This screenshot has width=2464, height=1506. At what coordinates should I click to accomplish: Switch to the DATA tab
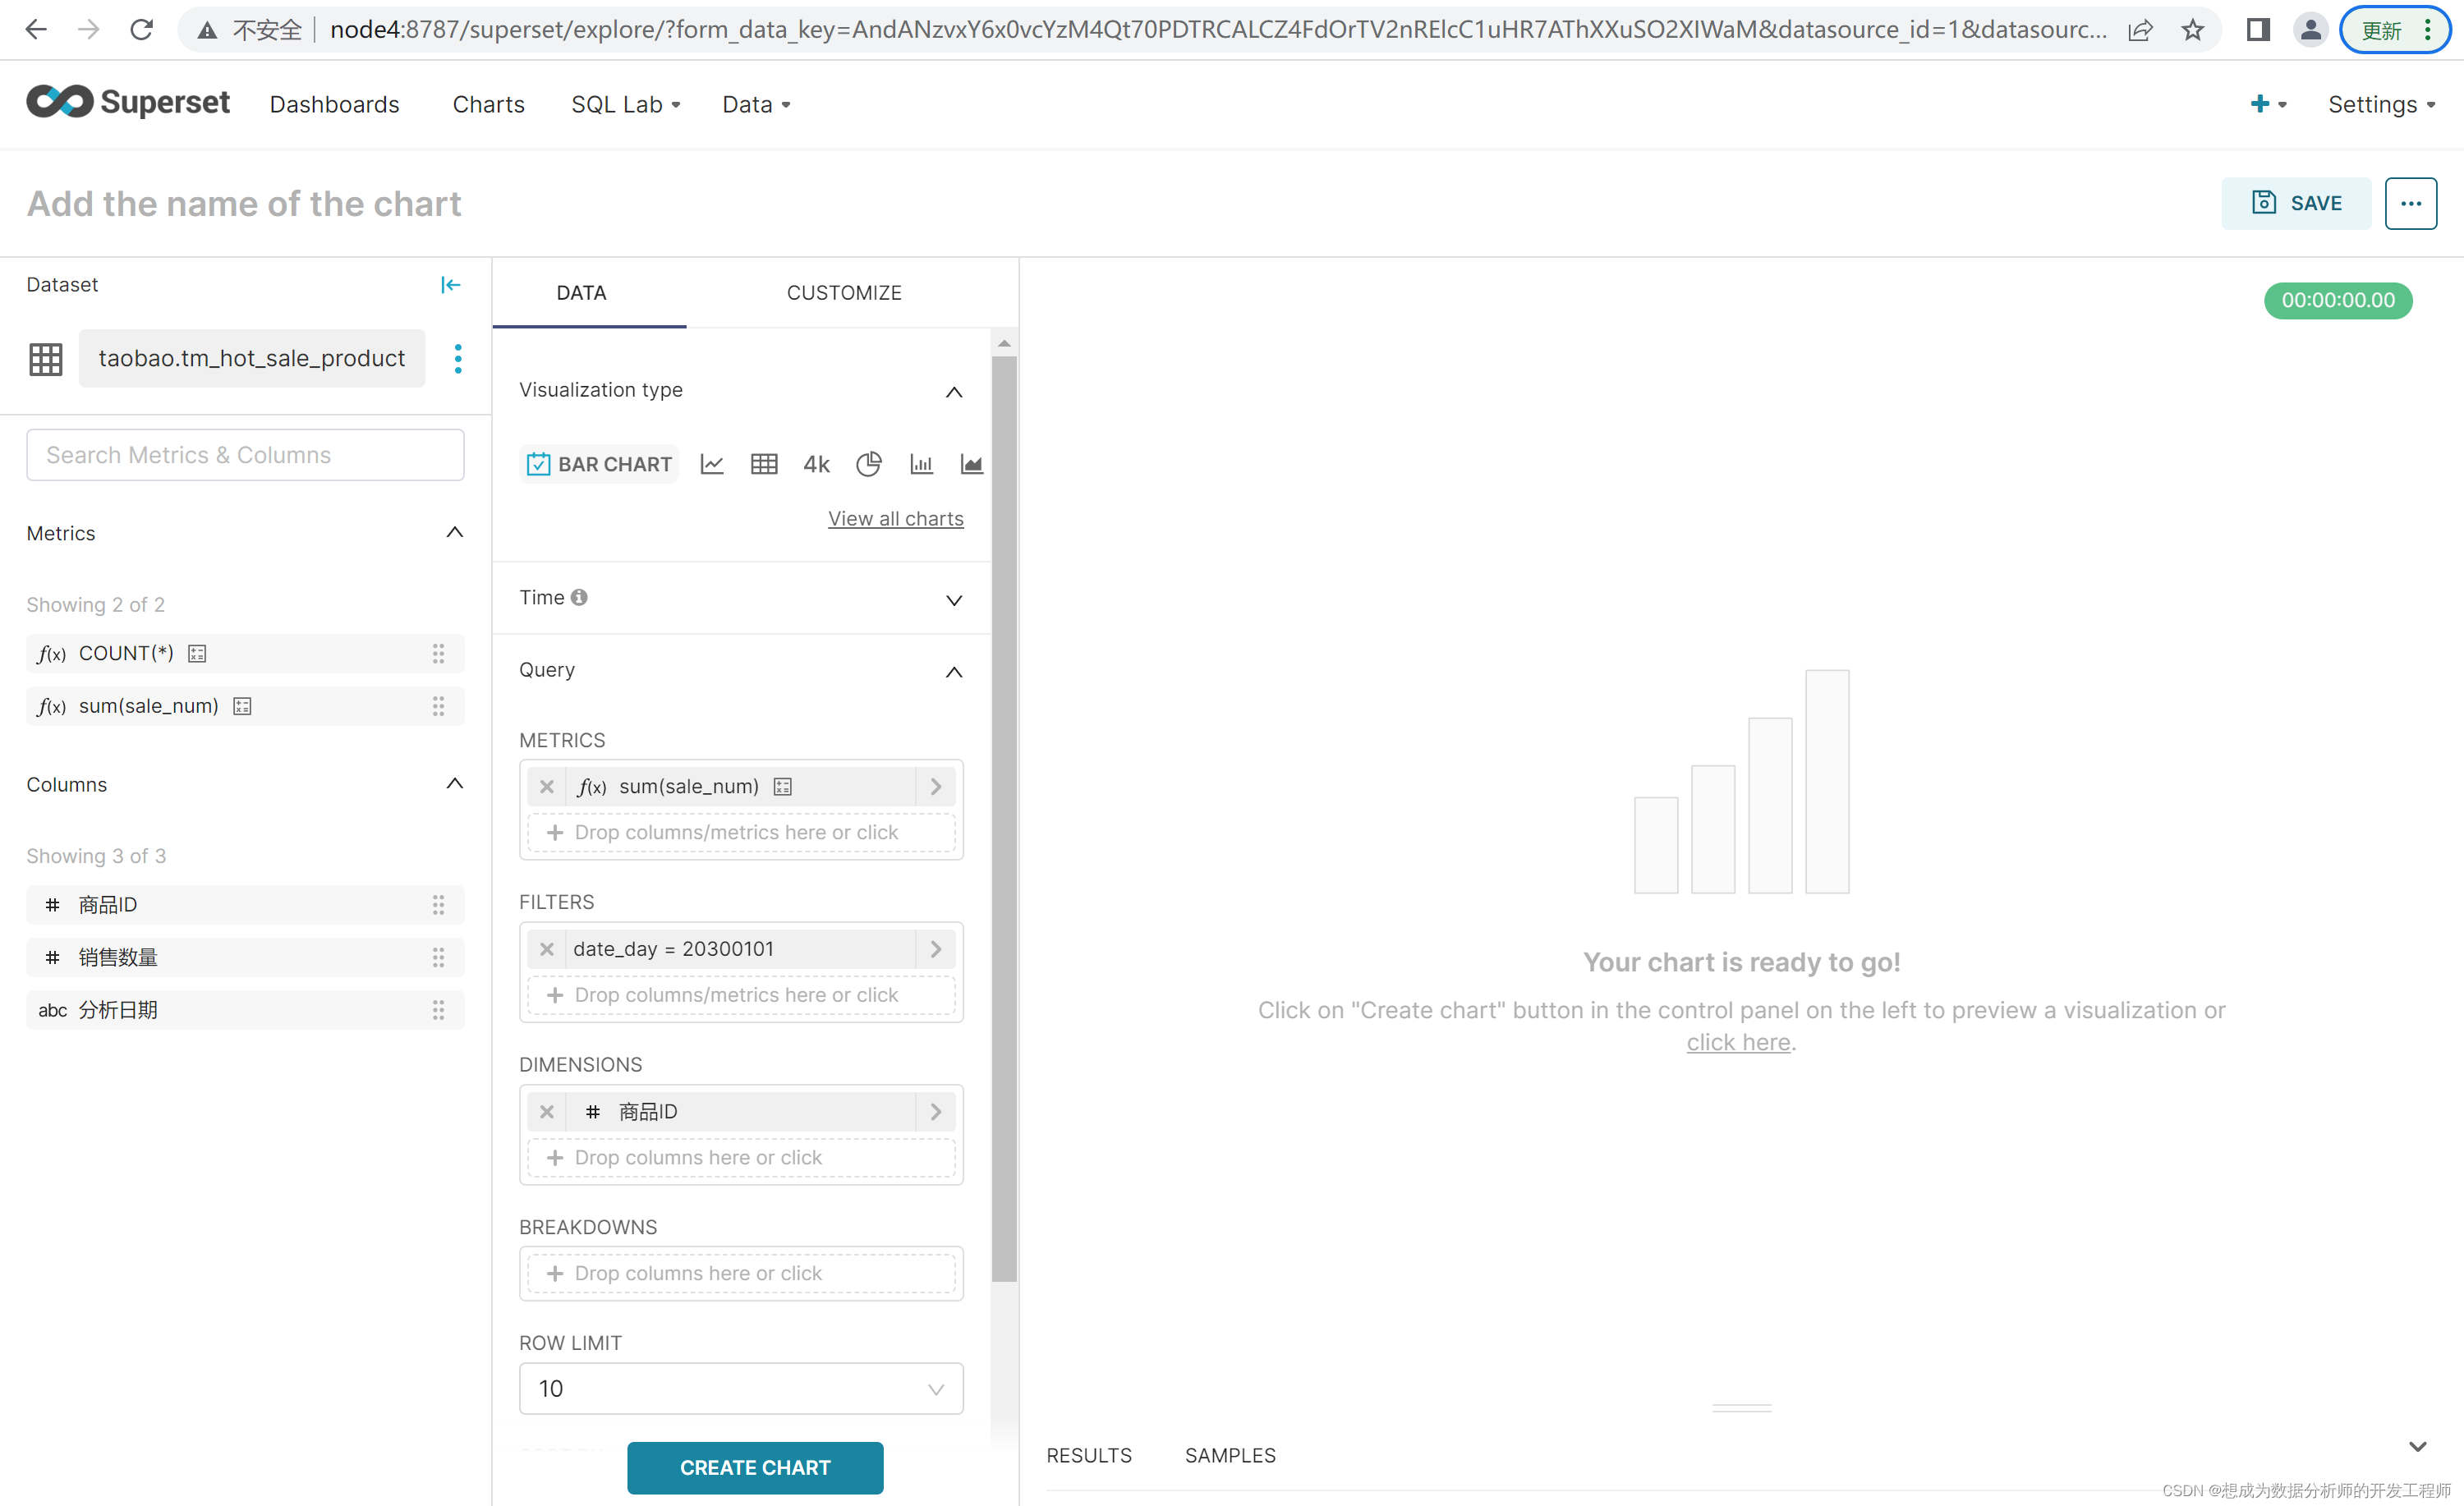click(581, 292)
